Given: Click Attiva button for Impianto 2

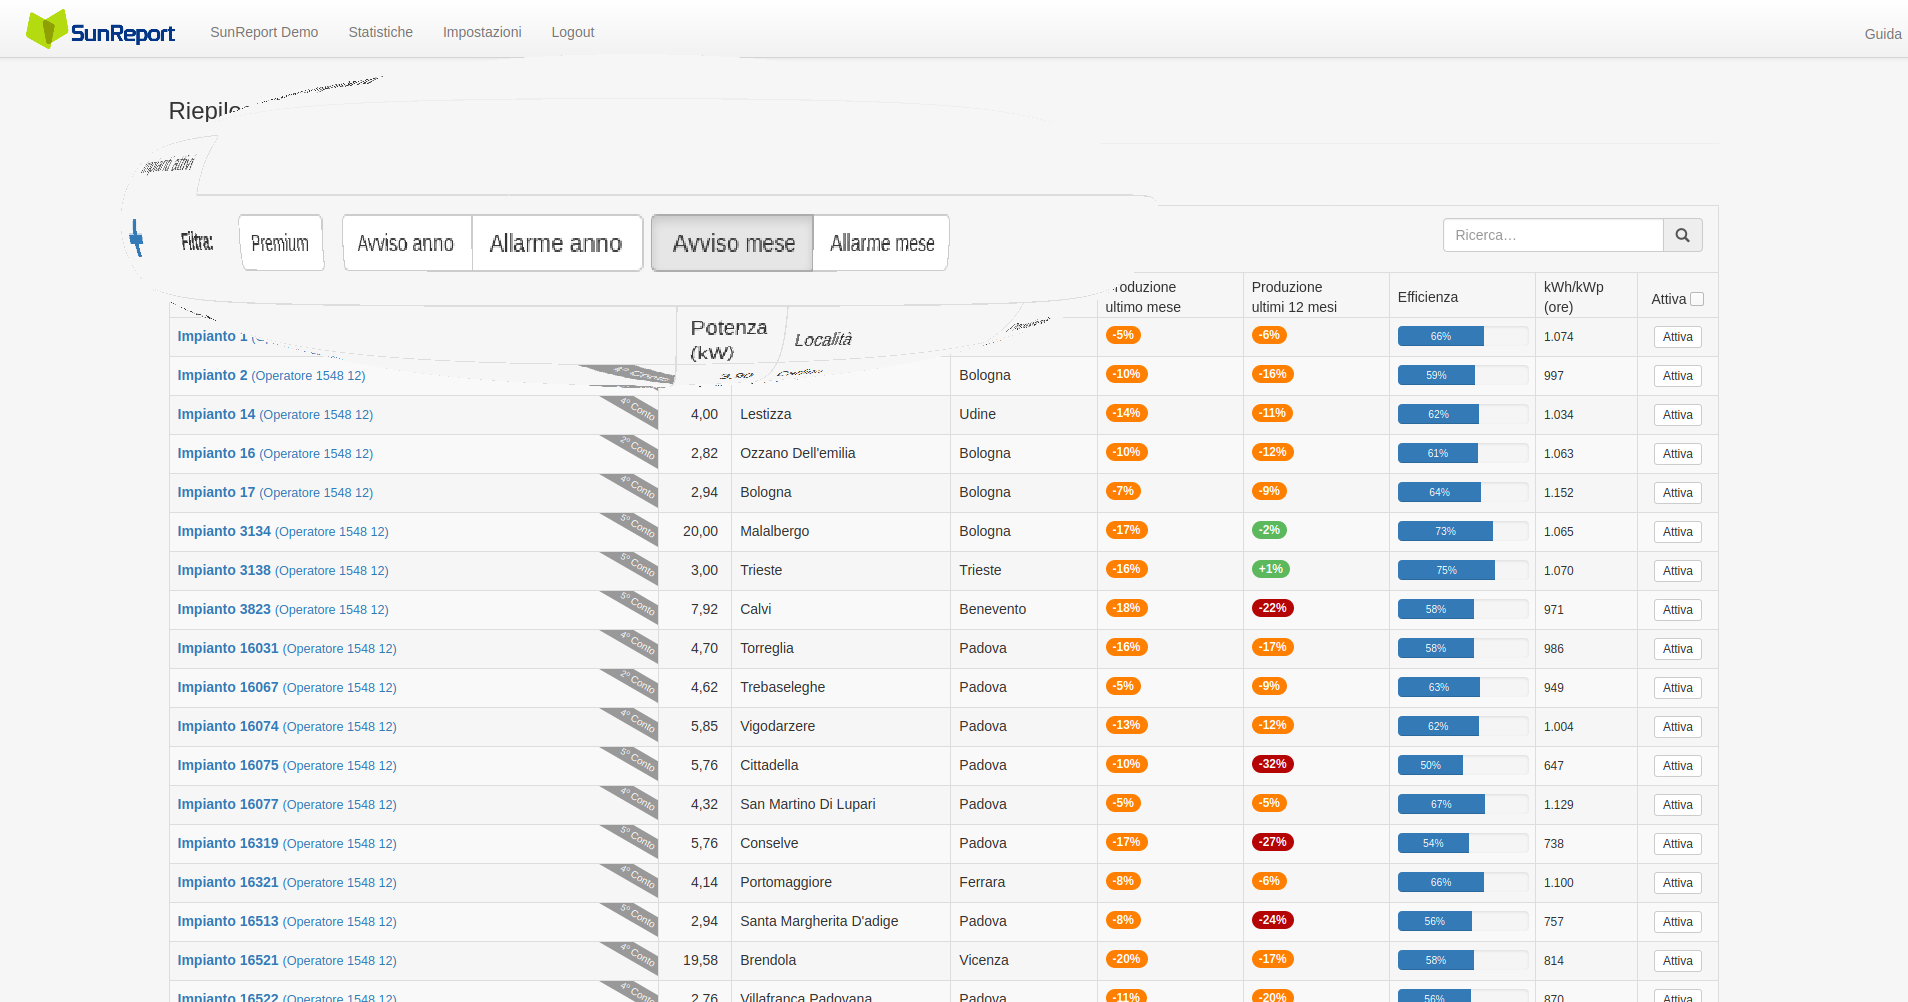Looking at the screenshot, I should [1677, 376].
